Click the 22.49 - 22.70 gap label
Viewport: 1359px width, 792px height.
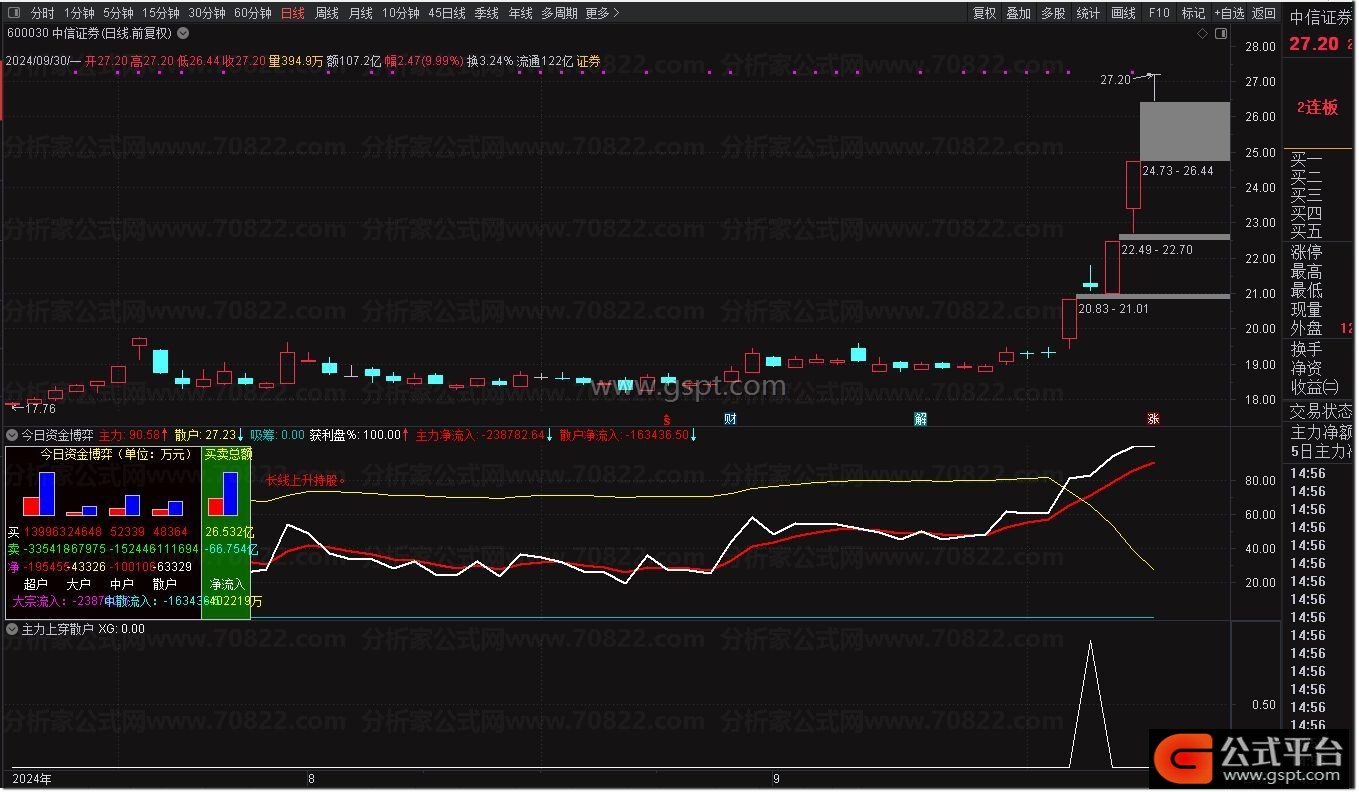pos(1157,250)
